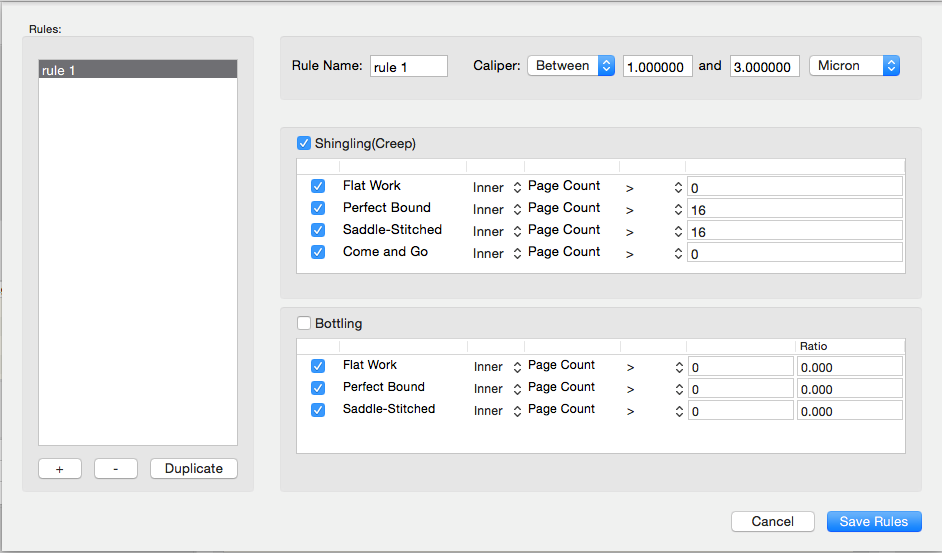
Task: Toggle Come and Go checkbox
Action: (318, 252)
